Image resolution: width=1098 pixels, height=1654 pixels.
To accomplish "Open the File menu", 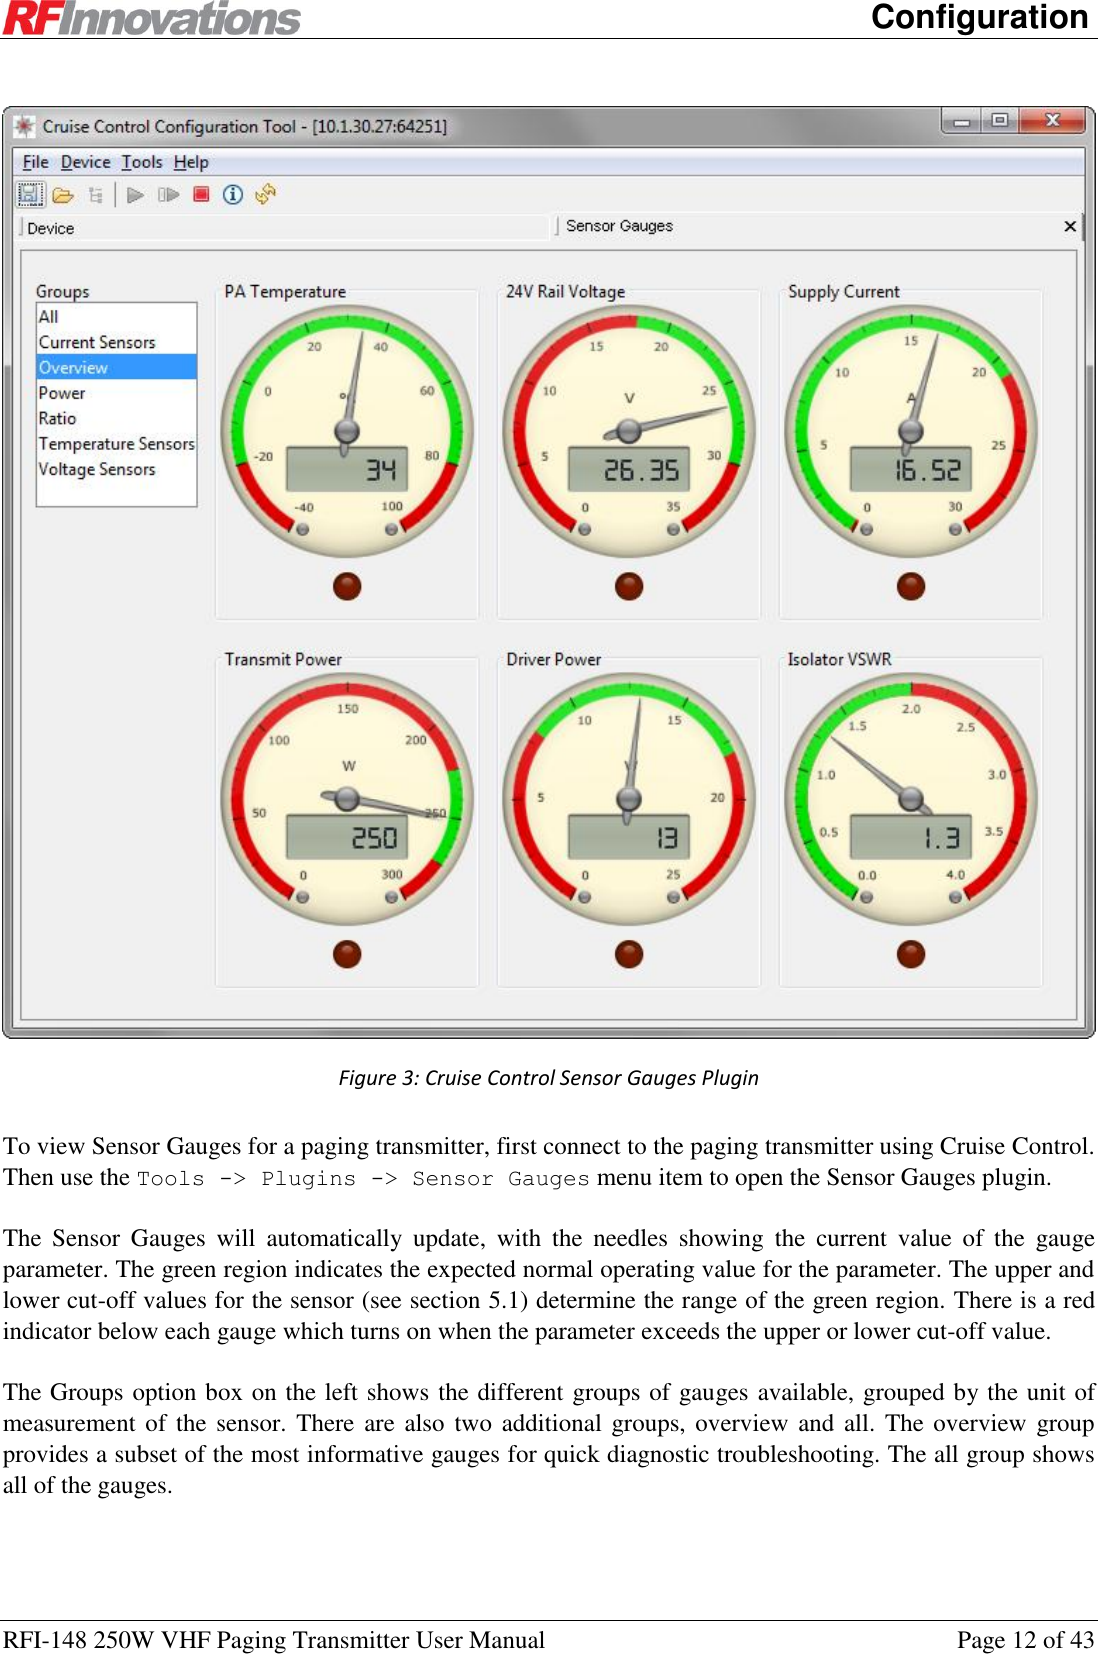I will [35, 162].
